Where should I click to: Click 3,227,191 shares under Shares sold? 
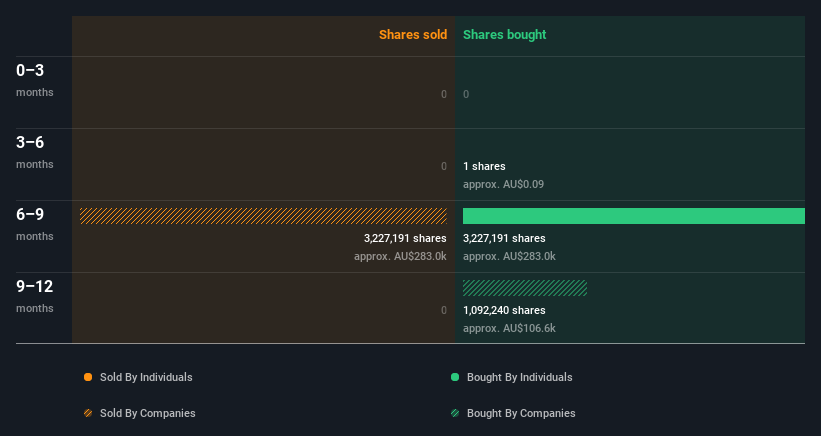(405, 238)
